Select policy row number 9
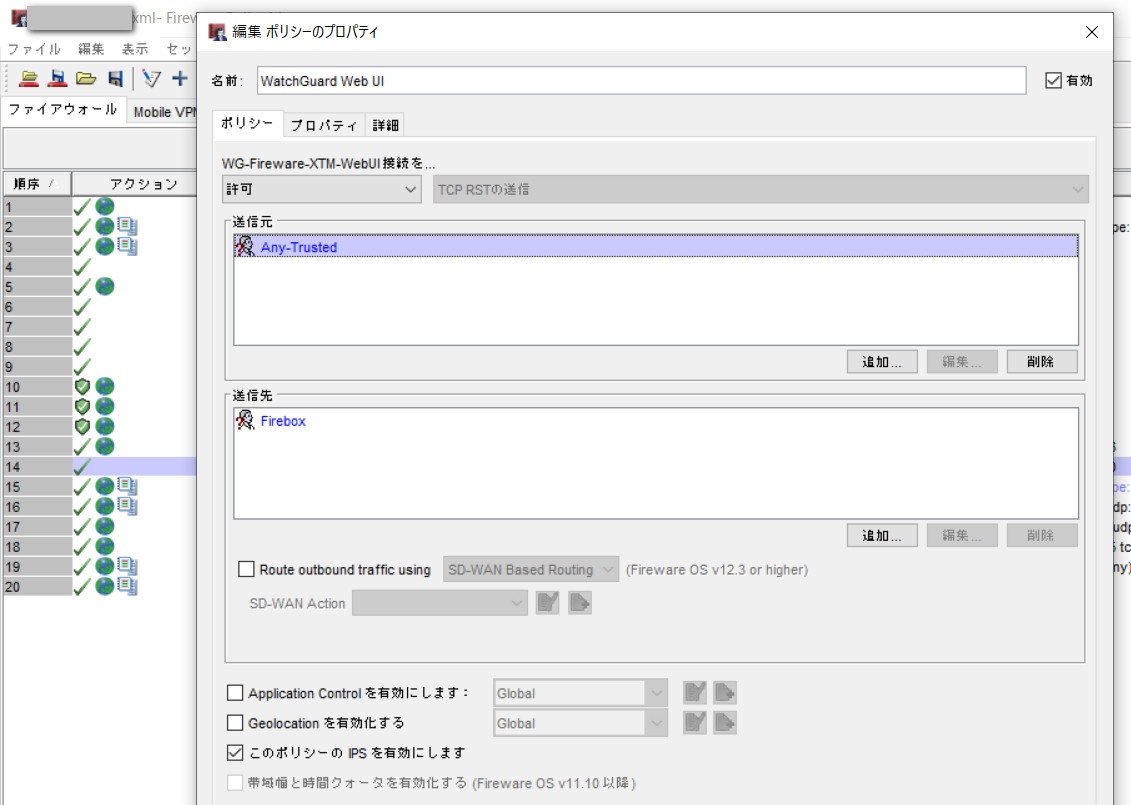 38,366
